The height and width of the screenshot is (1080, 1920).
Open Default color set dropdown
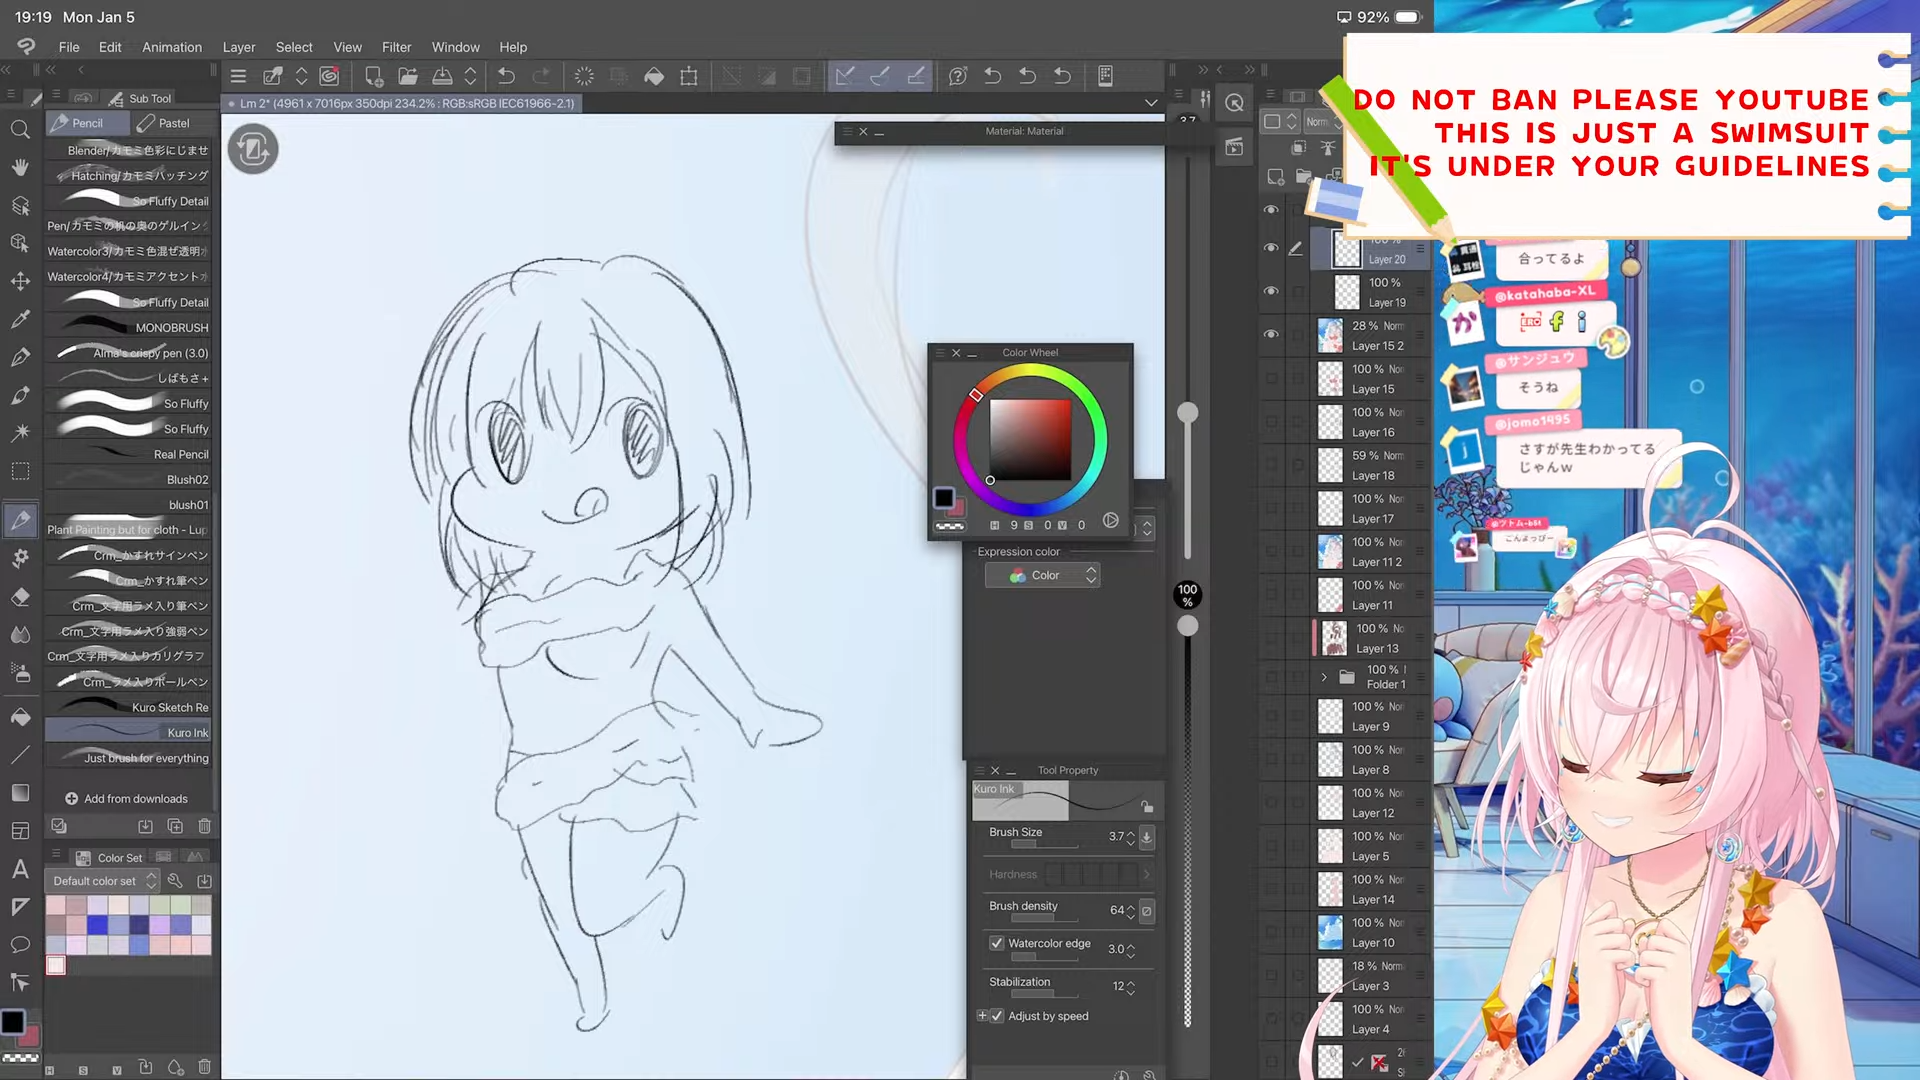[104, 881]
